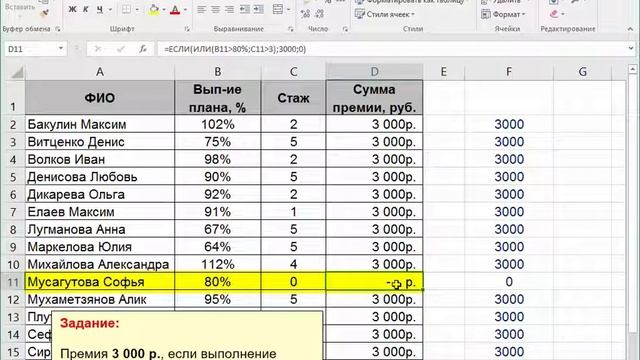This screenshot has width=640, height=360.
Task: Select column G header
Action: pos(582,72)
